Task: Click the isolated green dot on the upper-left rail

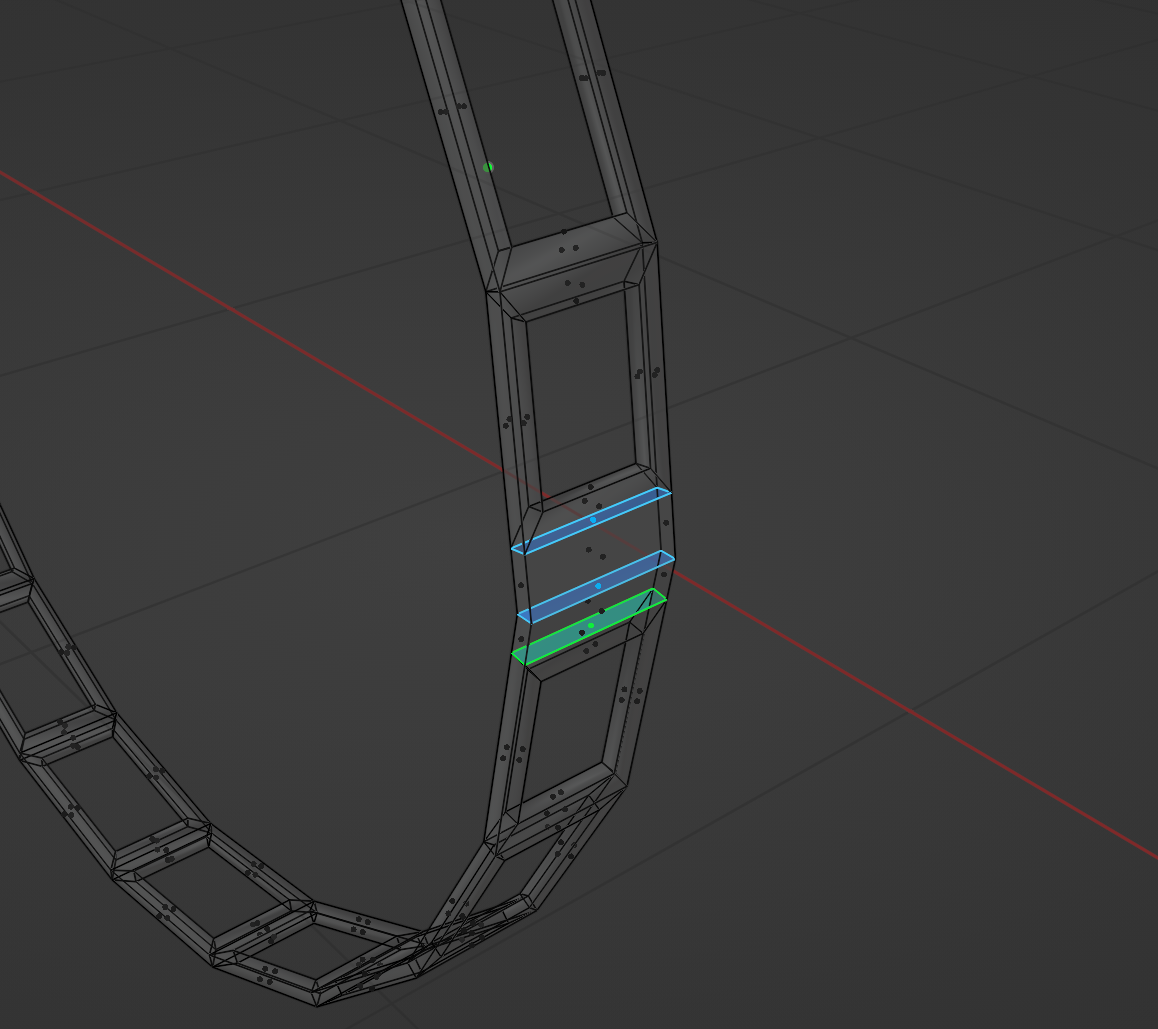Action: click(488, 168)
